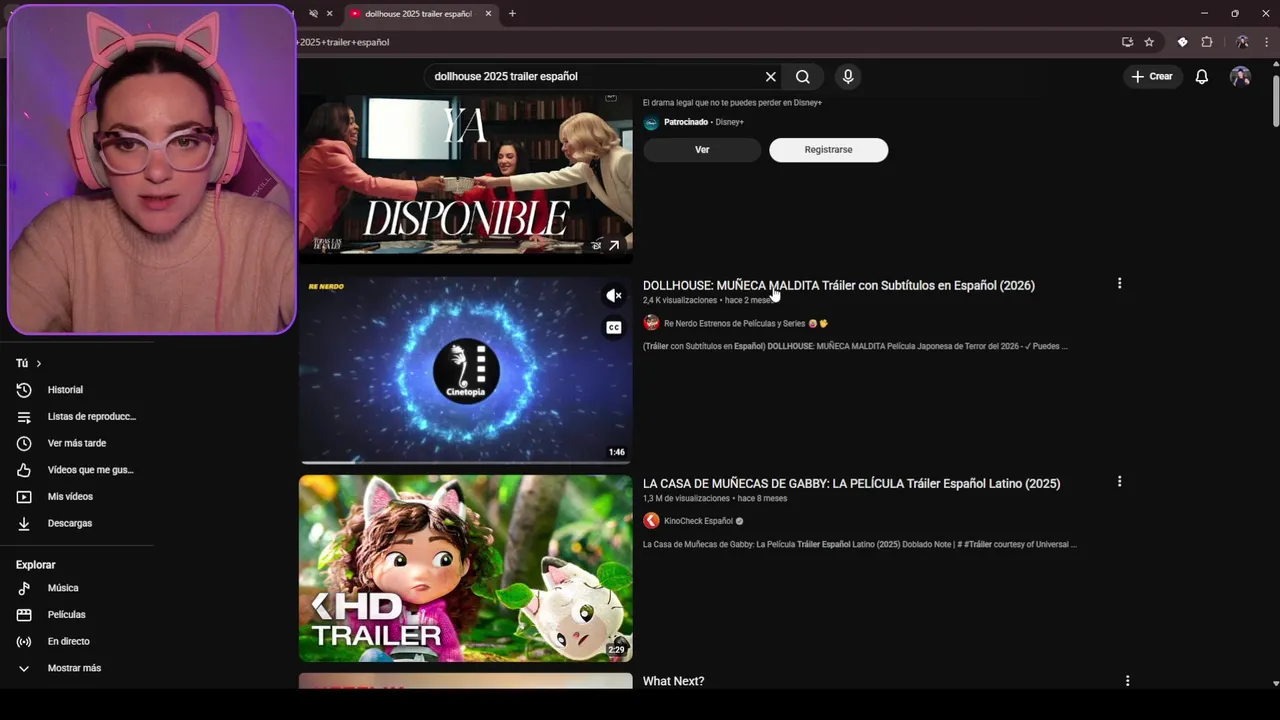Open a new browser tab
1280x720 pixels.
point(512,14)
